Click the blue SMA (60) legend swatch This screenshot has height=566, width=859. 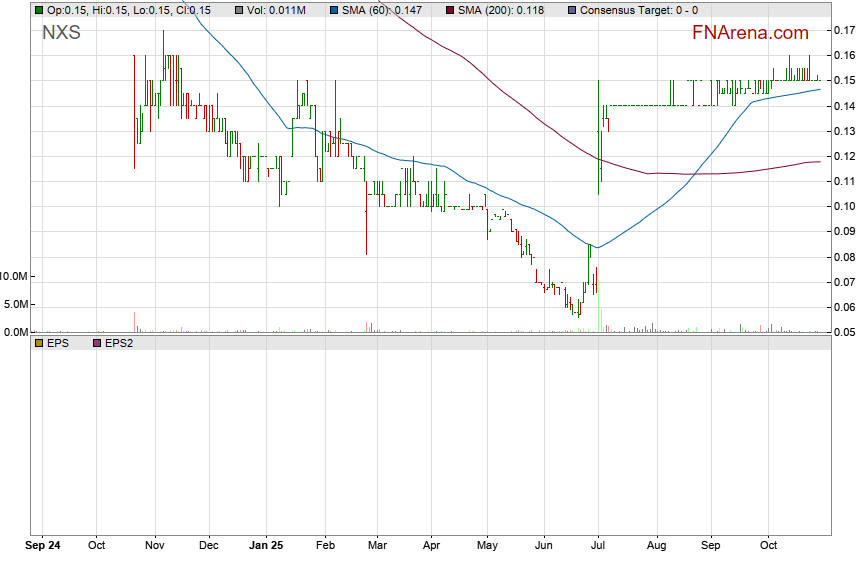[334, 10]
